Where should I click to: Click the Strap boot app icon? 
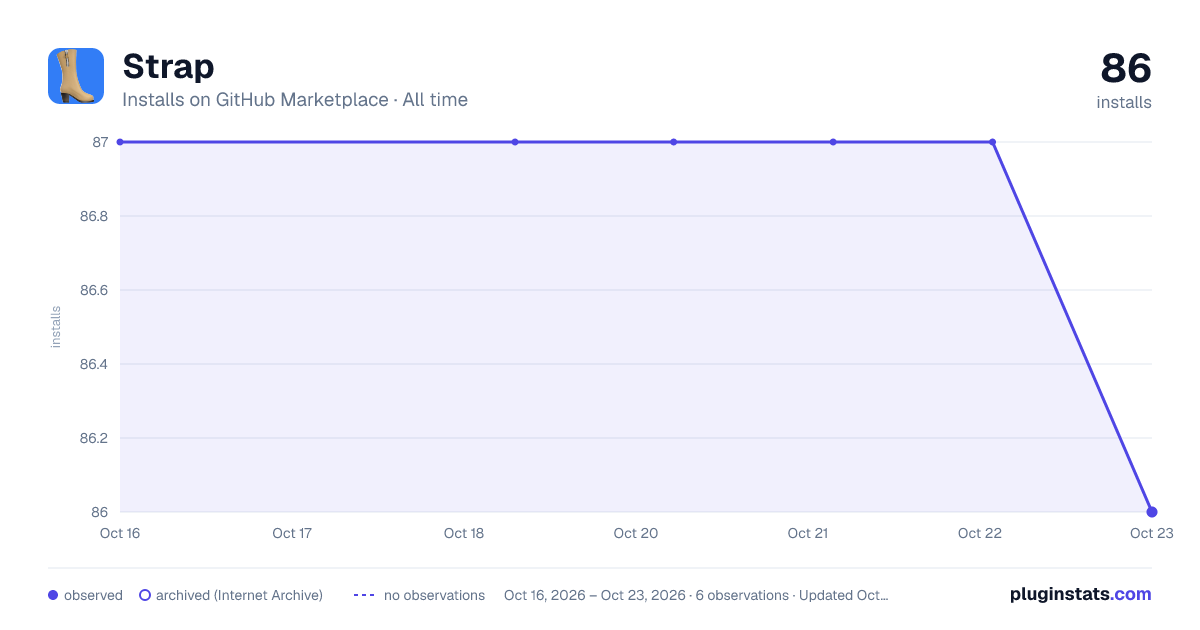click(76, 76)
